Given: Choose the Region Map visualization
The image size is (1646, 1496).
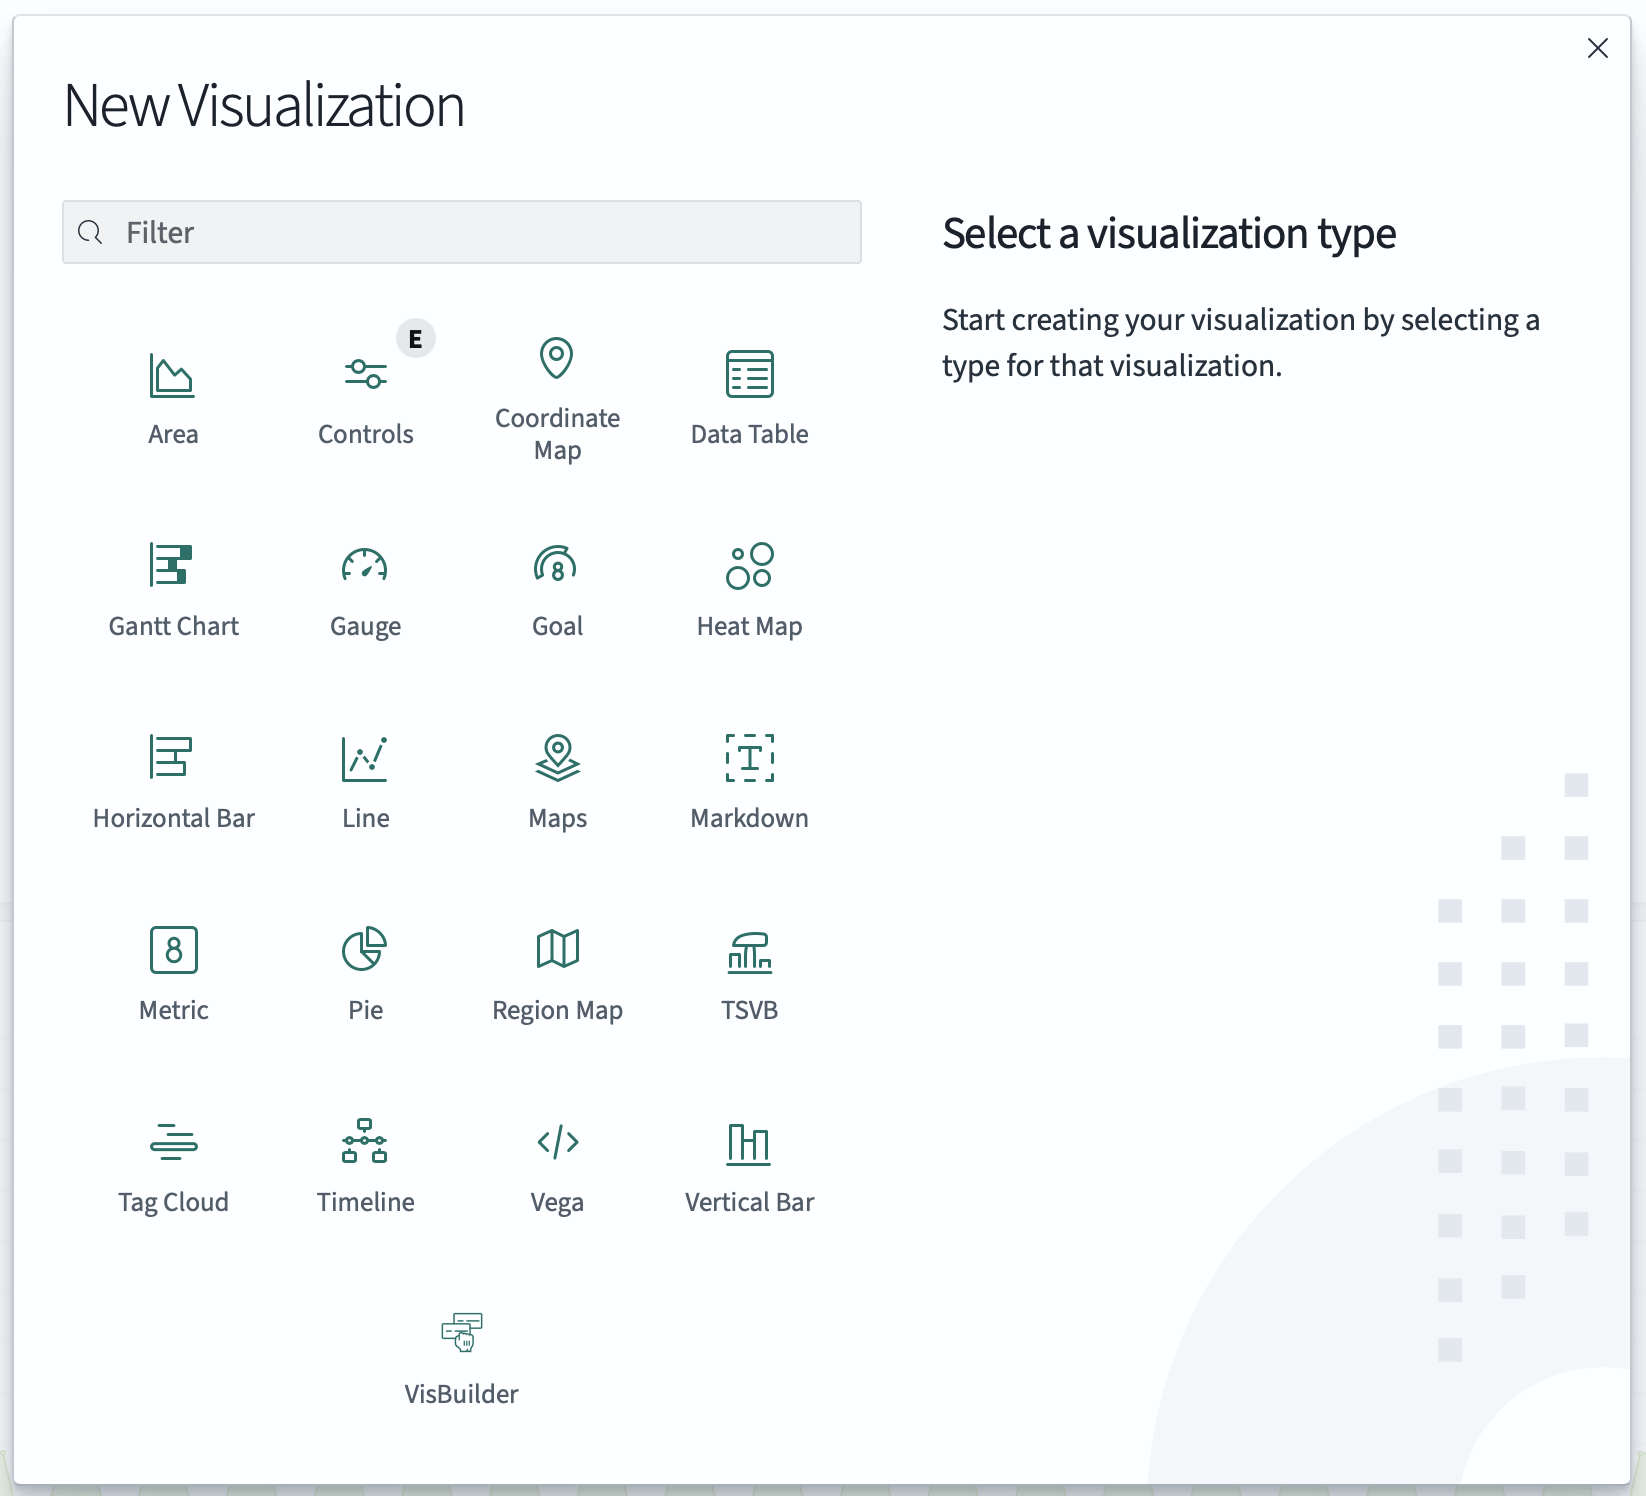Looking at the screenshot, I should tap(557, 951).
